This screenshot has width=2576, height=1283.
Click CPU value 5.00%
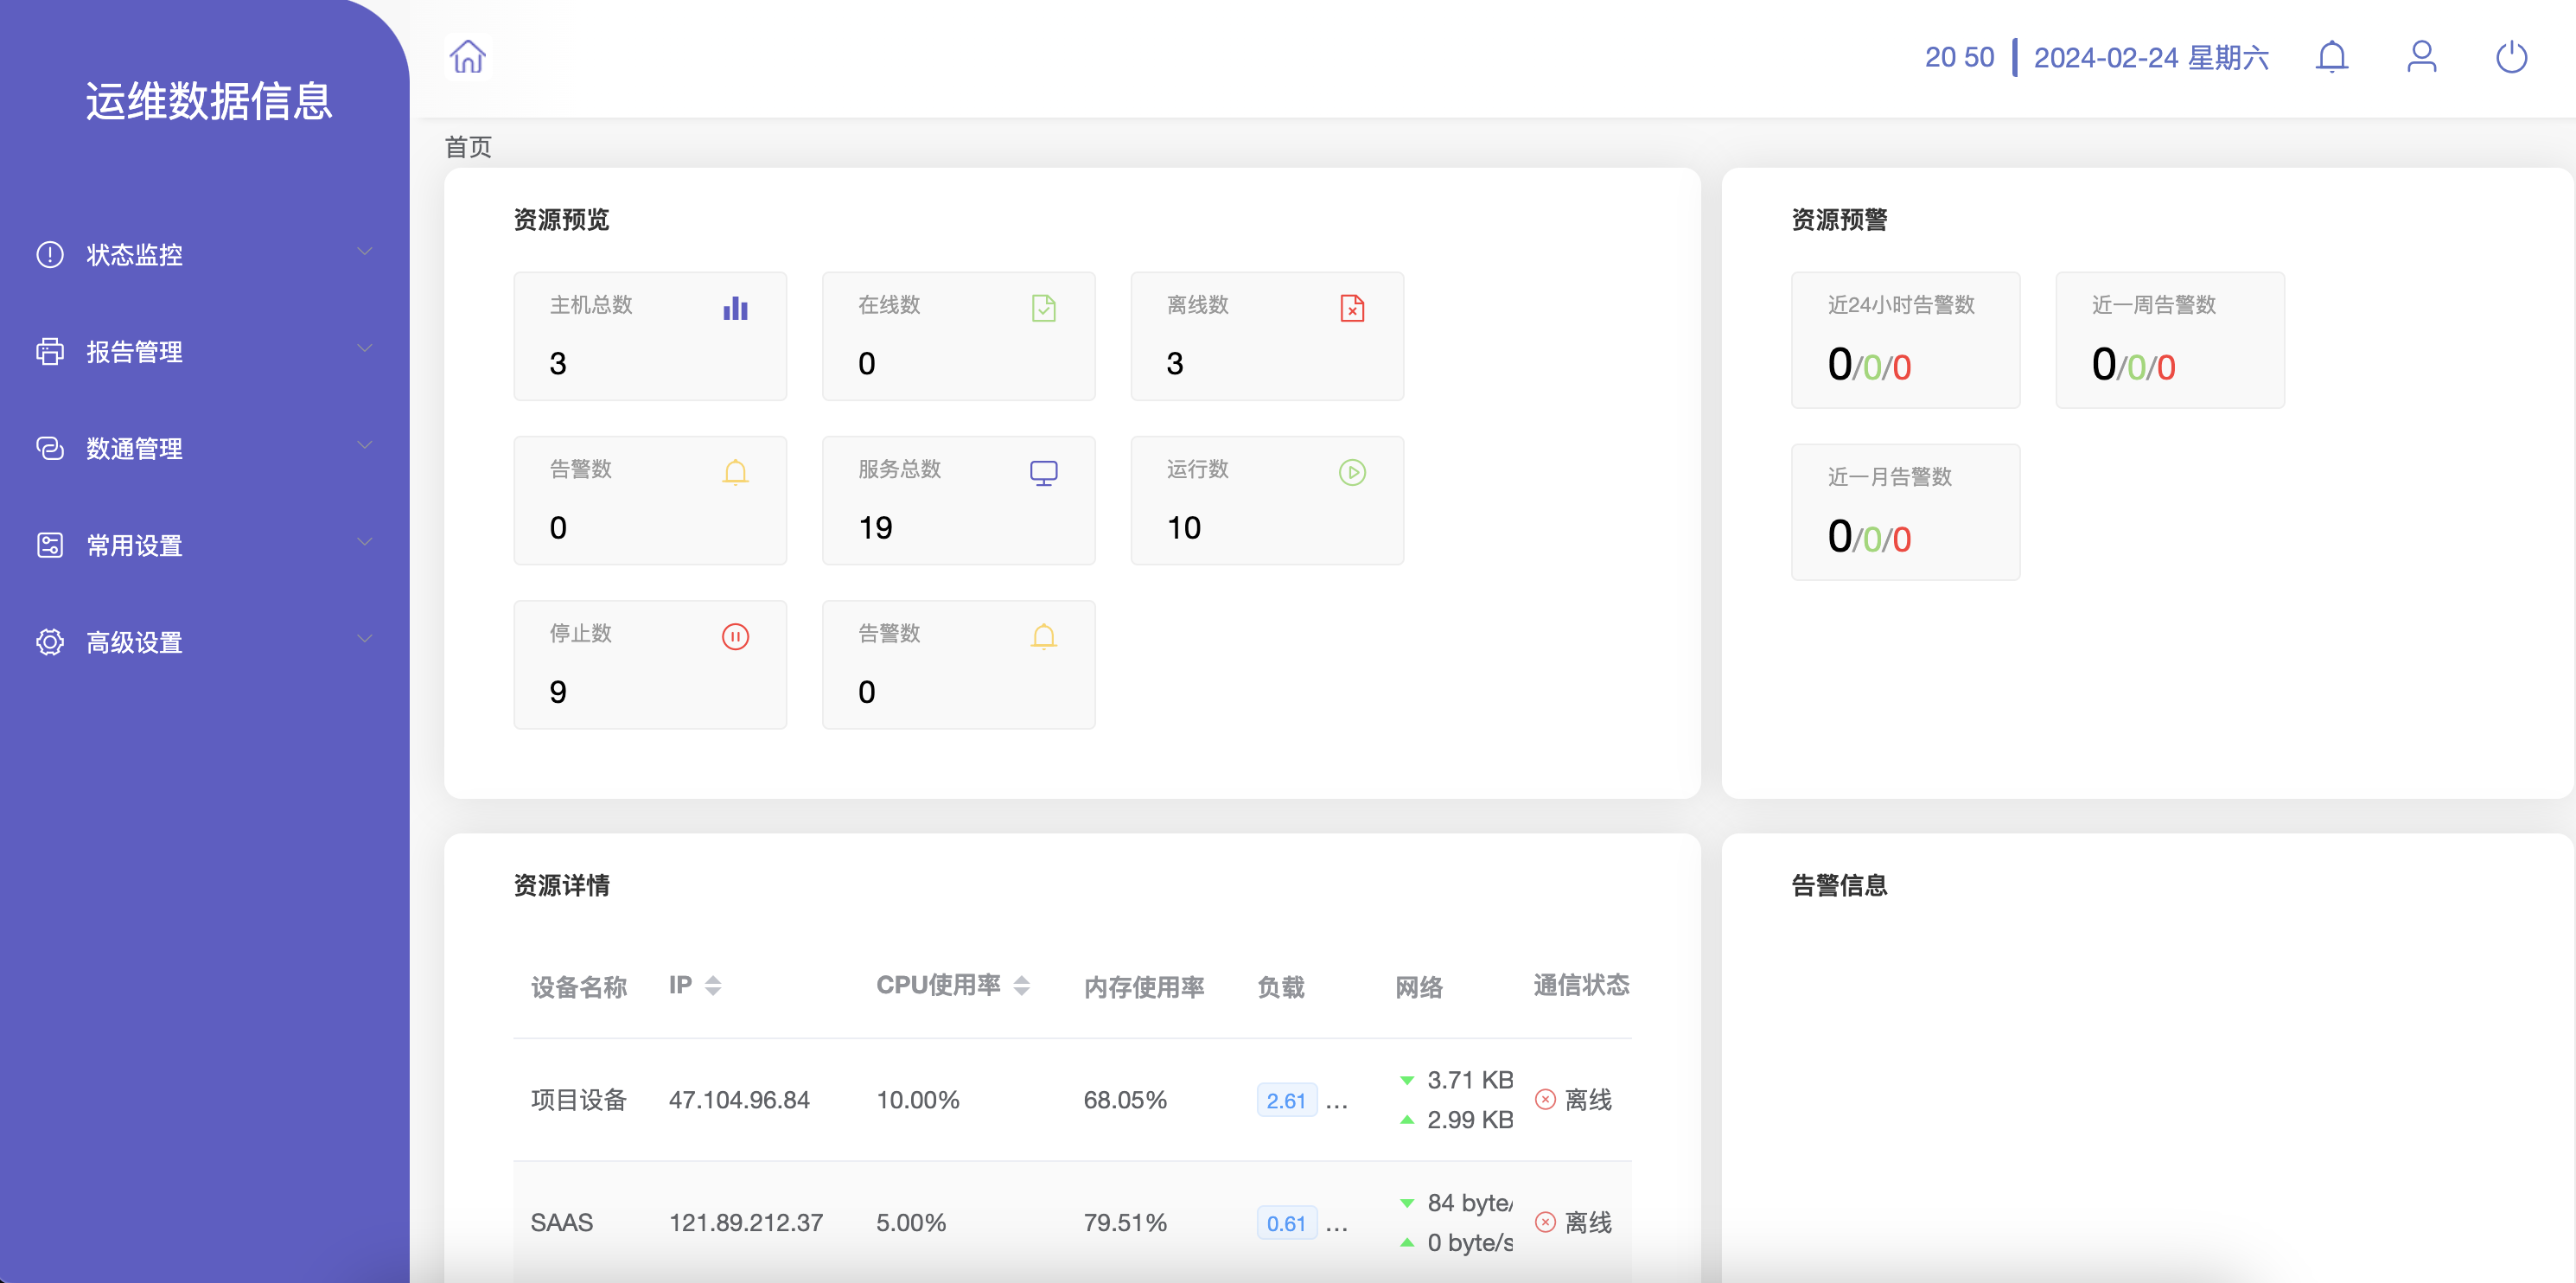[911, 1223]
